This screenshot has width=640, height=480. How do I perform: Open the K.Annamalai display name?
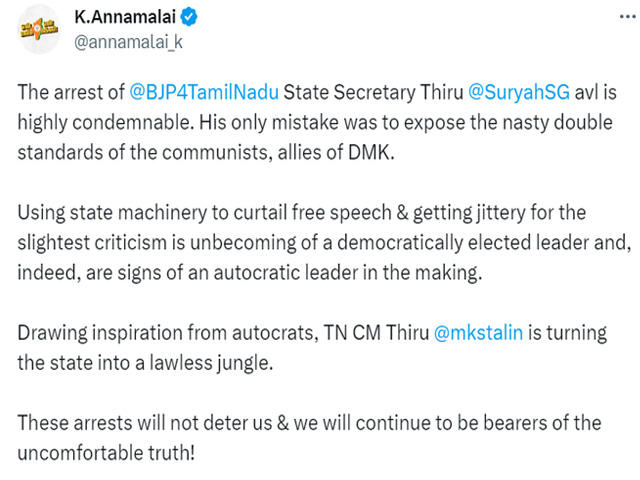coord(125,17)
